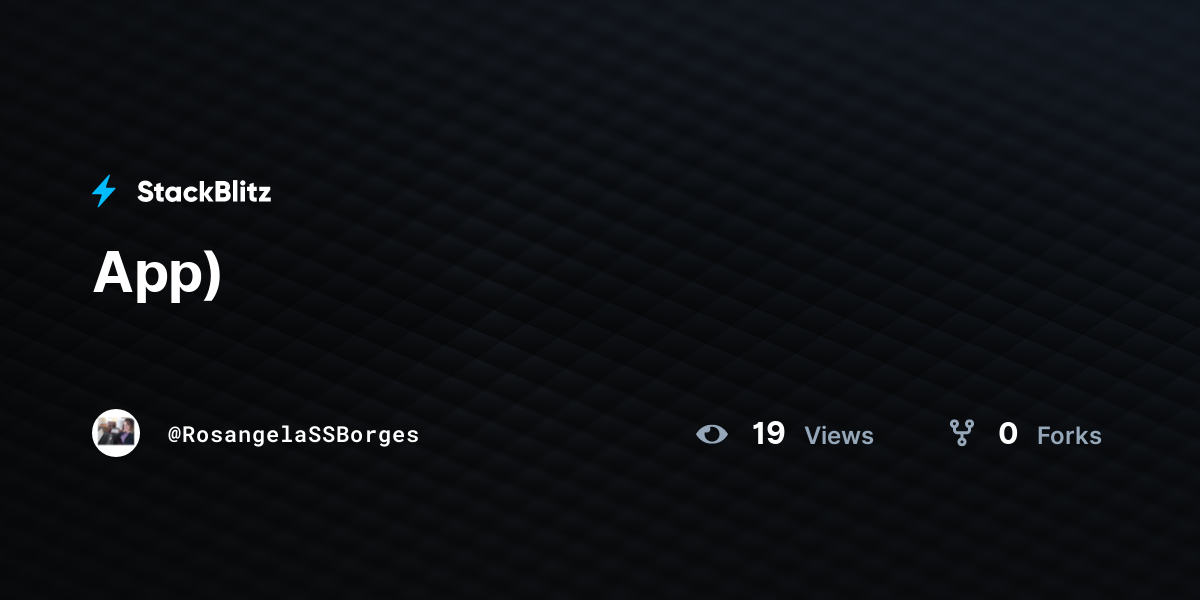Image resolution: width=1200 pixels, height=600 pixels.
Task: Select the blue bolt icon next to StackBlitz
Action: coord(104,191)
